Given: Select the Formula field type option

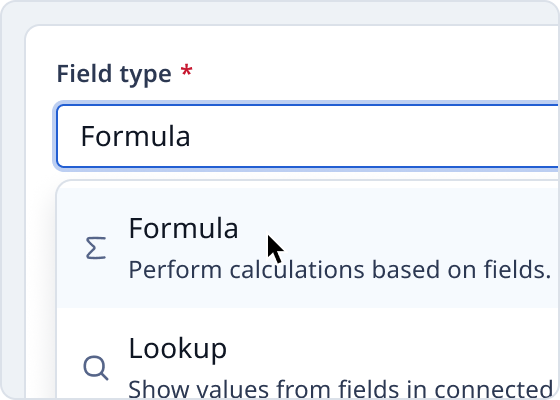Looking at the screenshot, I should coord(308,248).
